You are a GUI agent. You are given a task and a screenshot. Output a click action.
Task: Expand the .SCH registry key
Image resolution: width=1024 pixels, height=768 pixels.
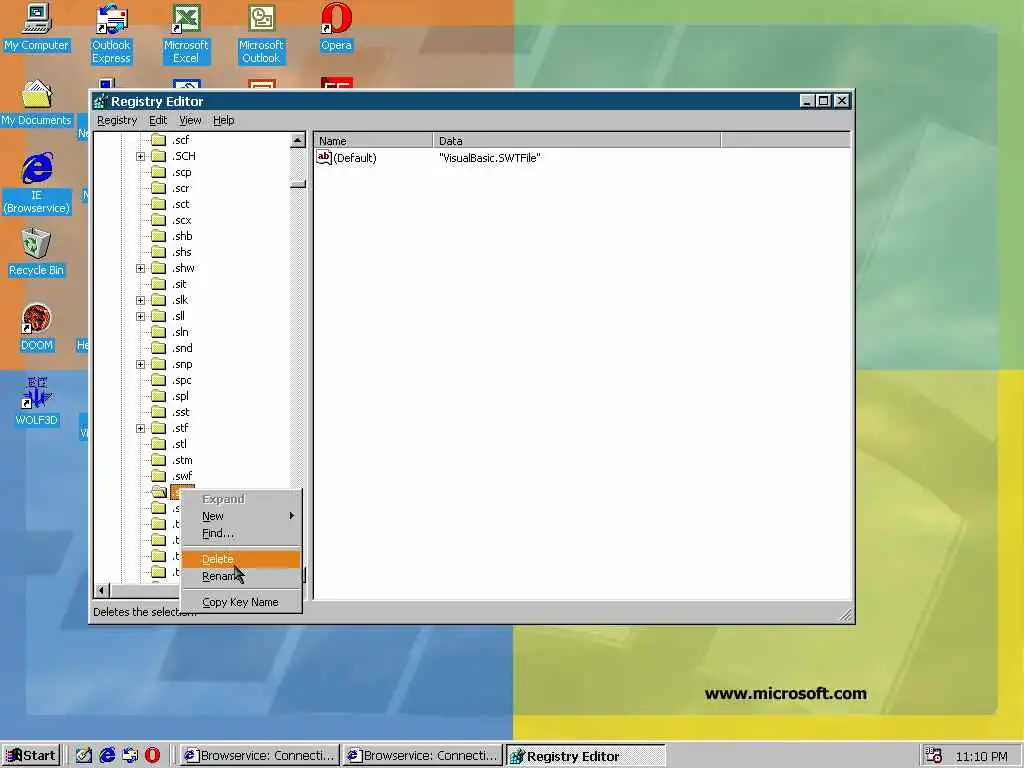tap(140, 156)
